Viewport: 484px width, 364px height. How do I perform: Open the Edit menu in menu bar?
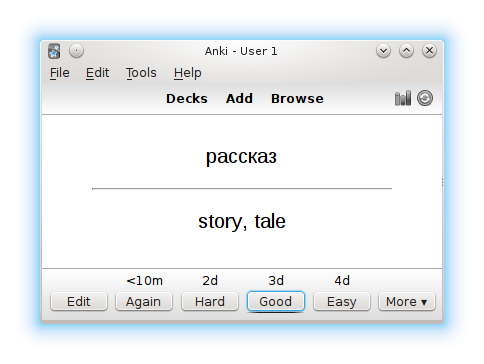point(97,73)
